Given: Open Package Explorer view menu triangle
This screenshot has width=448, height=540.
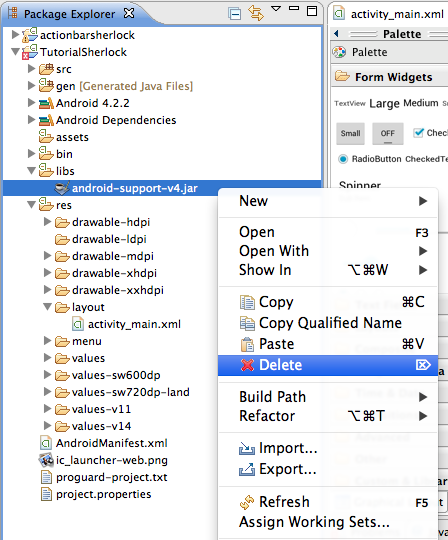Looking at the screenshot, I should [x=276, y=9].
